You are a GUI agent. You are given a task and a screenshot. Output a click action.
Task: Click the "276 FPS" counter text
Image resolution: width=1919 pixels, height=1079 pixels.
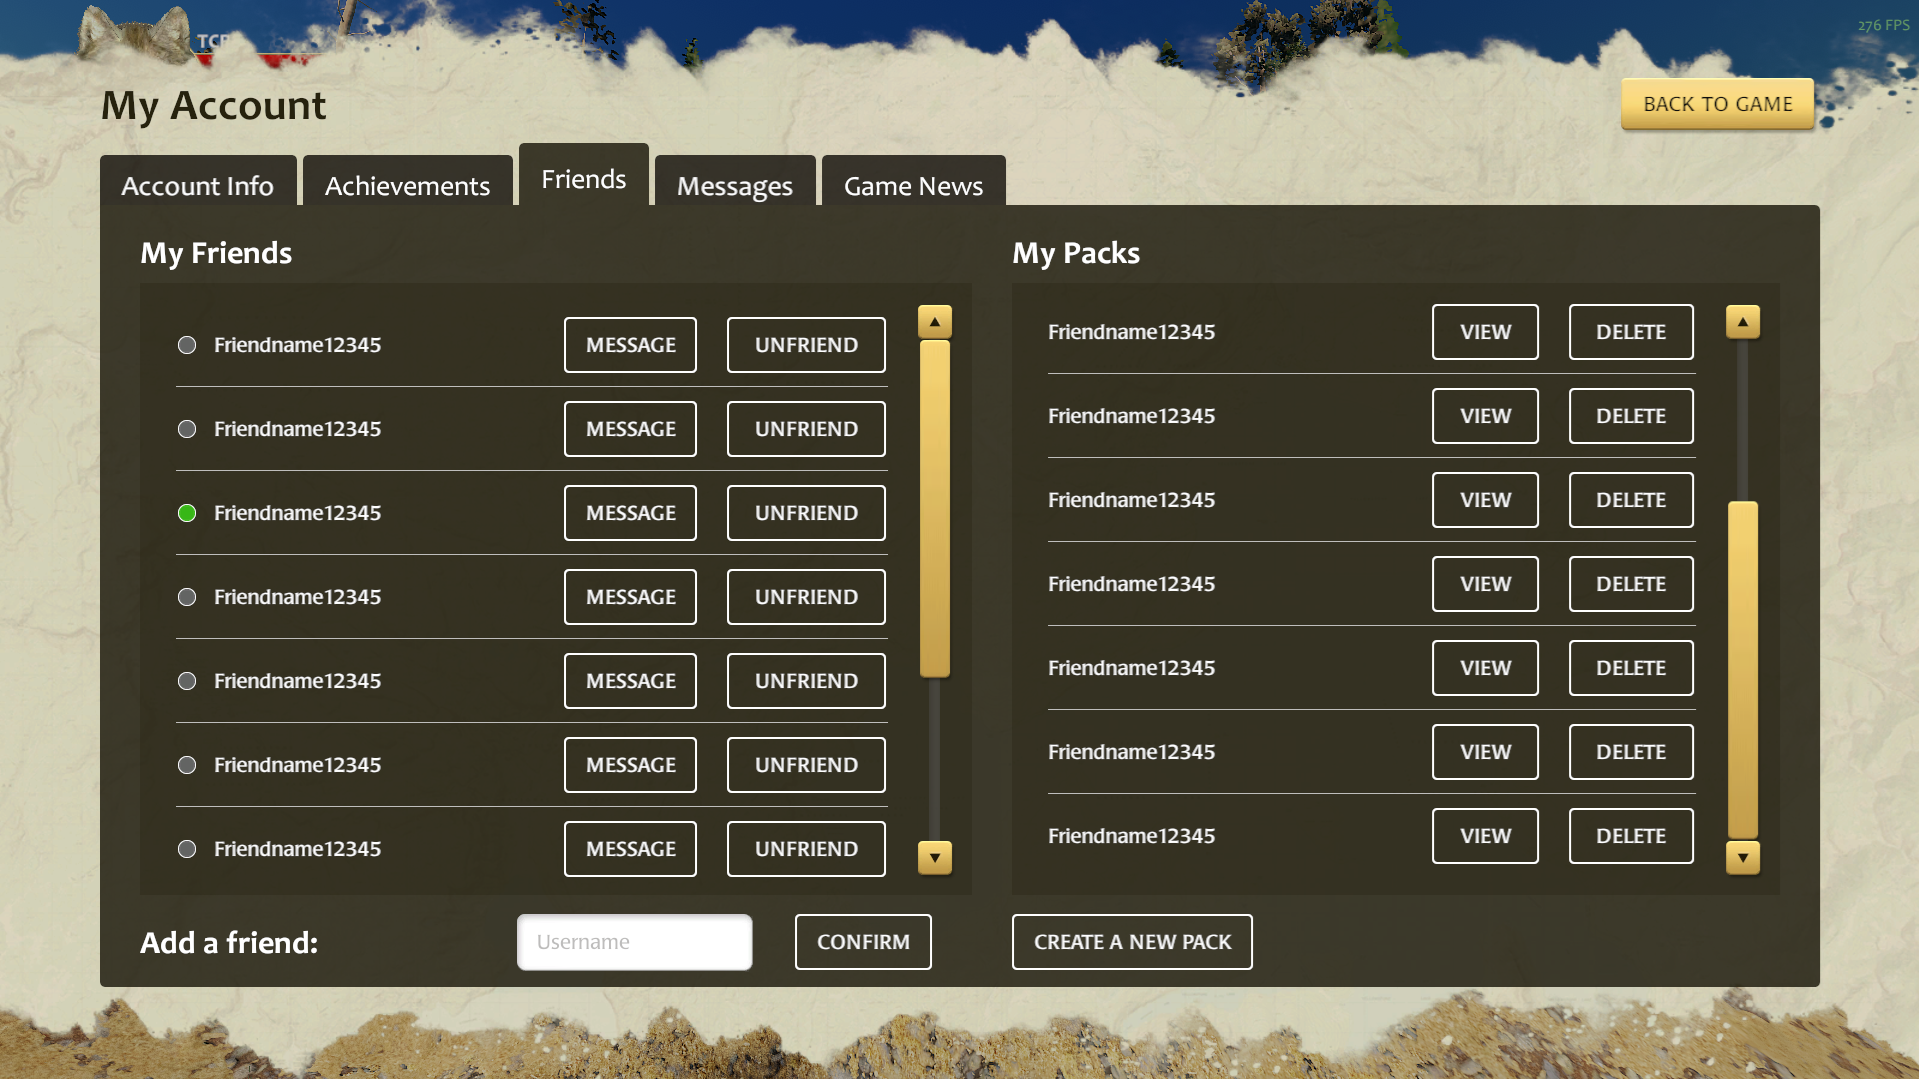(x=1884, y=25)
